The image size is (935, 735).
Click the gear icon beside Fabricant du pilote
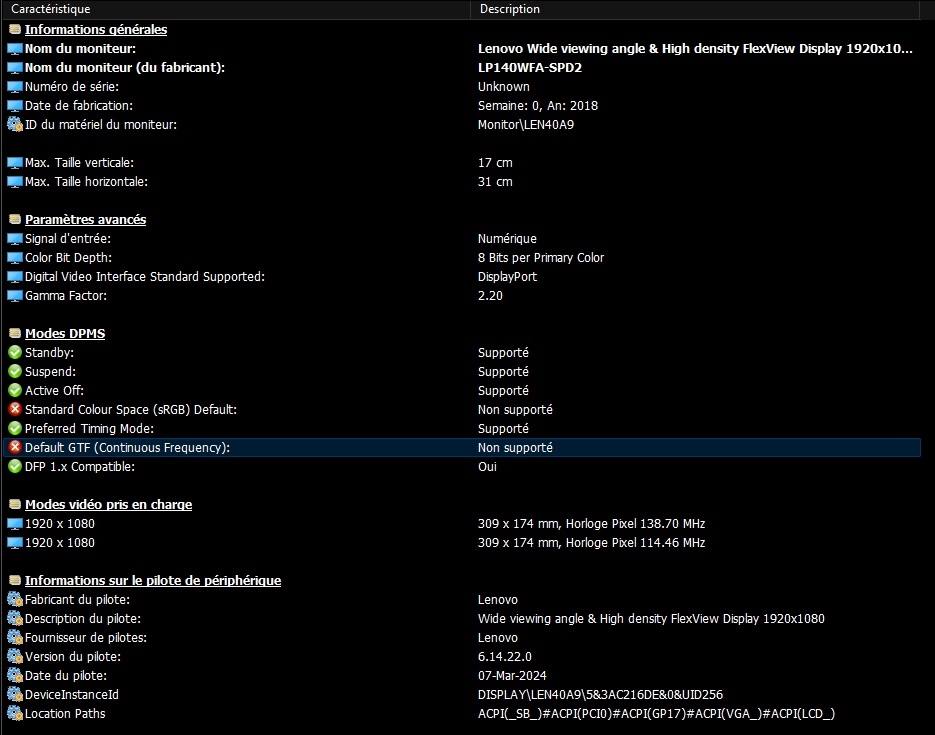pyautogui.click(x=15, y=599)
